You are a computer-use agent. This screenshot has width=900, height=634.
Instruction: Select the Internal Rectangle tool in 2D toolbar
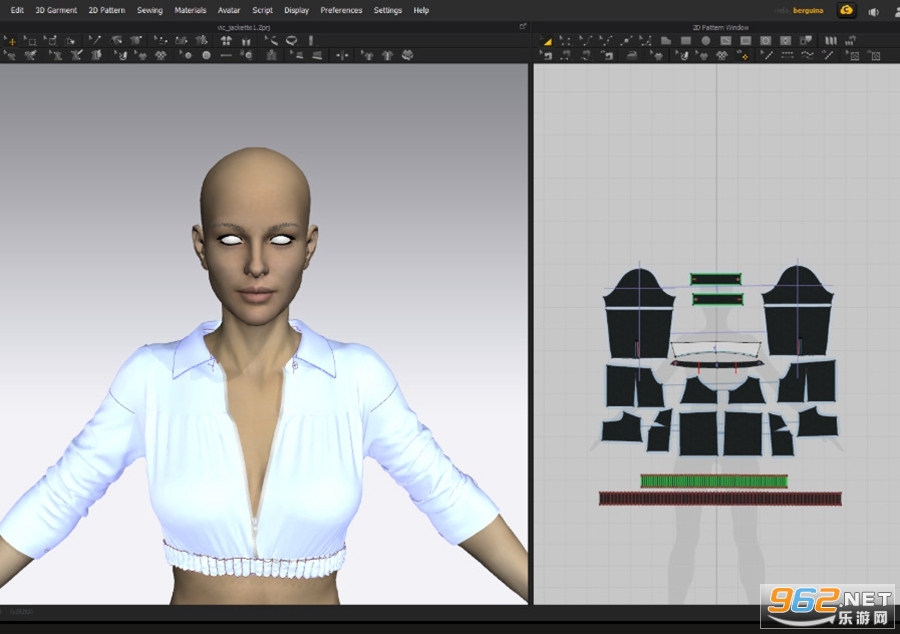coord(745,41)
